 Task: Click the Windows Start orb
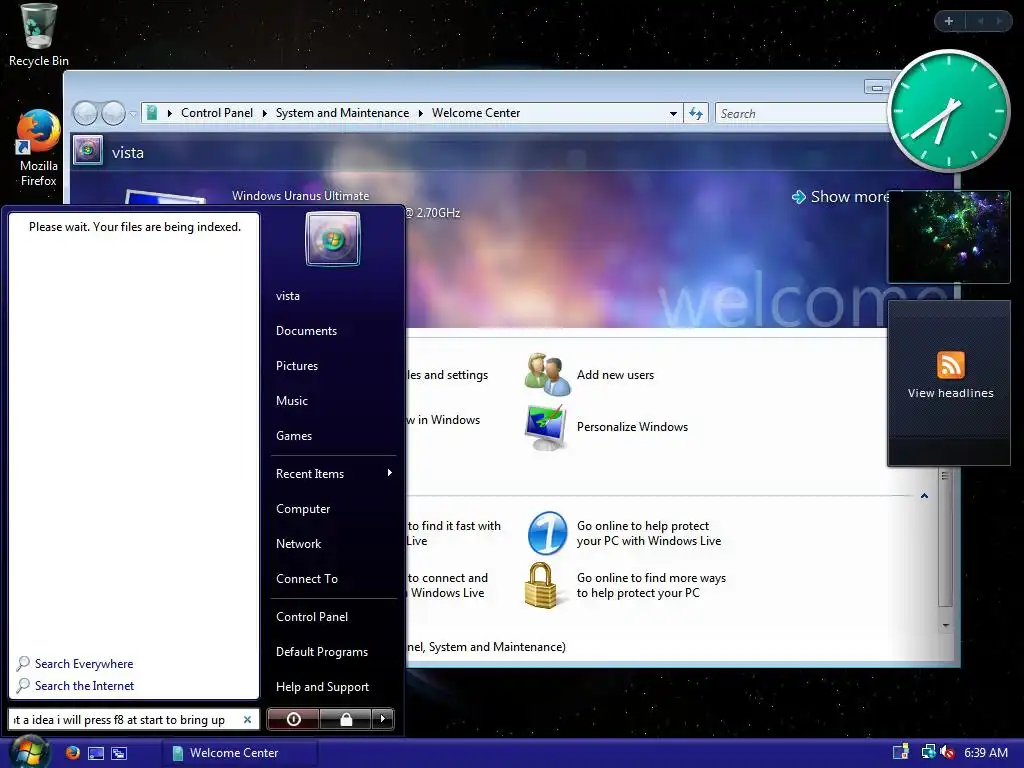30,752
